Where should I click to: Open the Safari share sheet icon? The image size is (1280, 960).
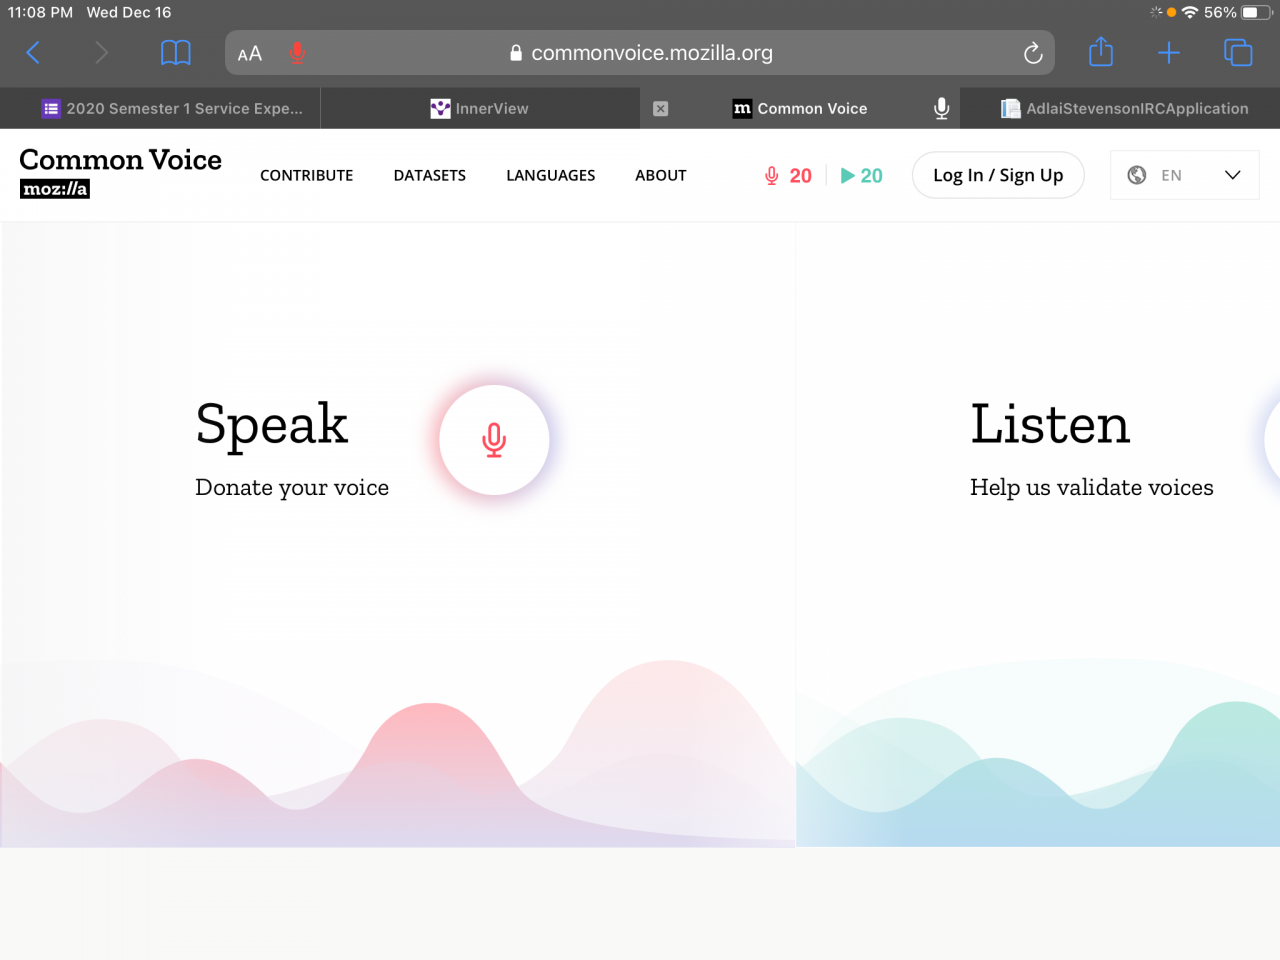coord(1101,51)
